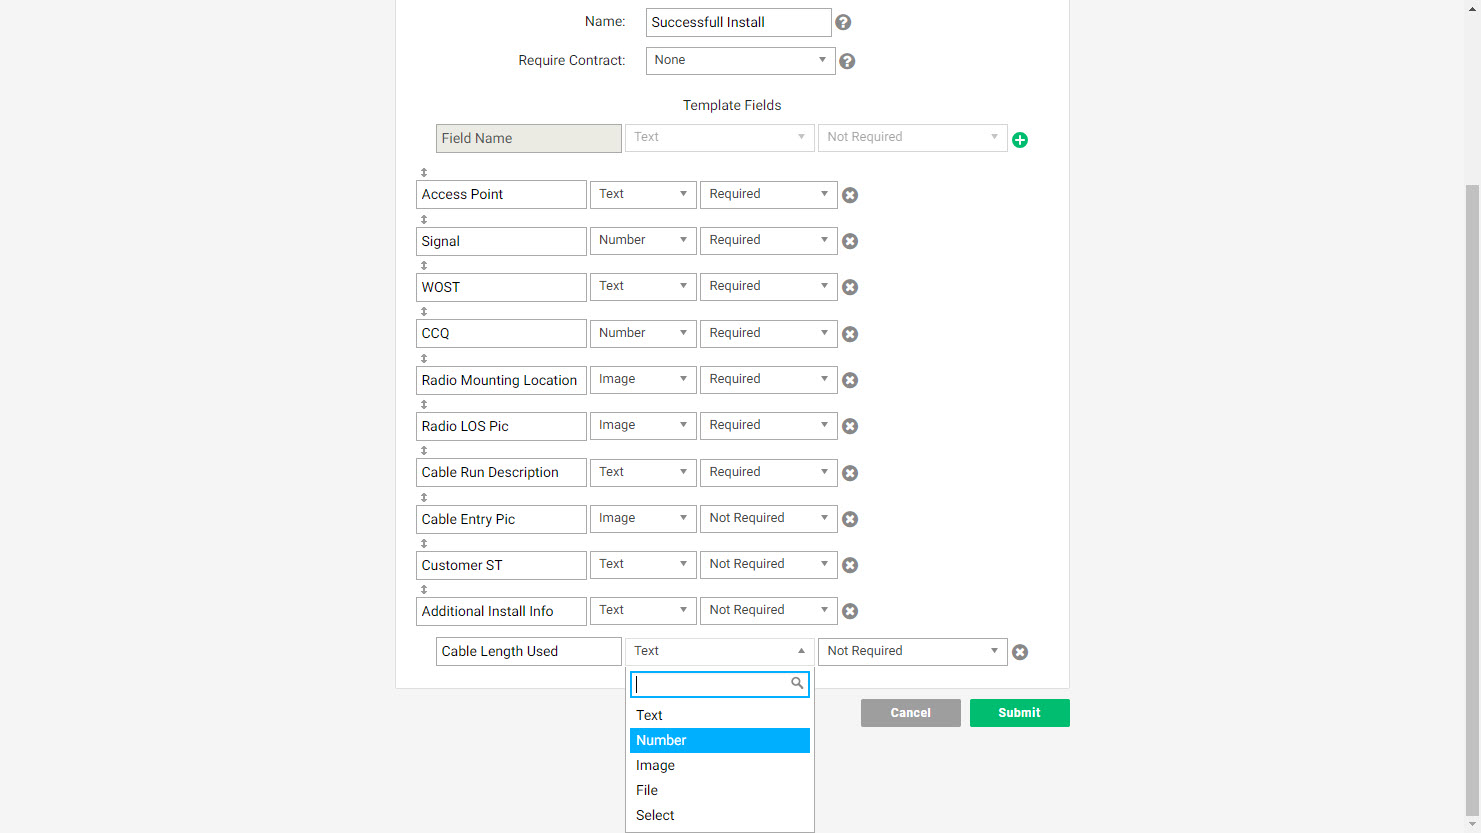1481x833 pixels.
Task: Focus the dropdown search box
Action: tap(720, 684)
